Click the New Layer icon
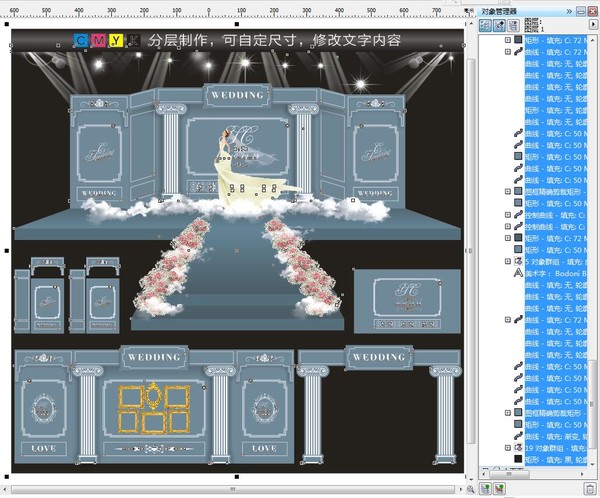The width and height of the screenshot is (600, 498). tap(485, 488)
